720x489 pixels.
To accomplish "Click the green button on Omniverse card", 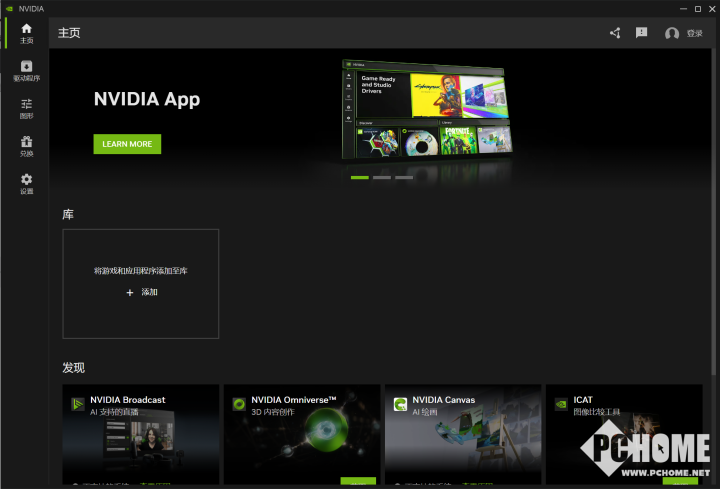I will pyautogui.click(x=358, y=481).
